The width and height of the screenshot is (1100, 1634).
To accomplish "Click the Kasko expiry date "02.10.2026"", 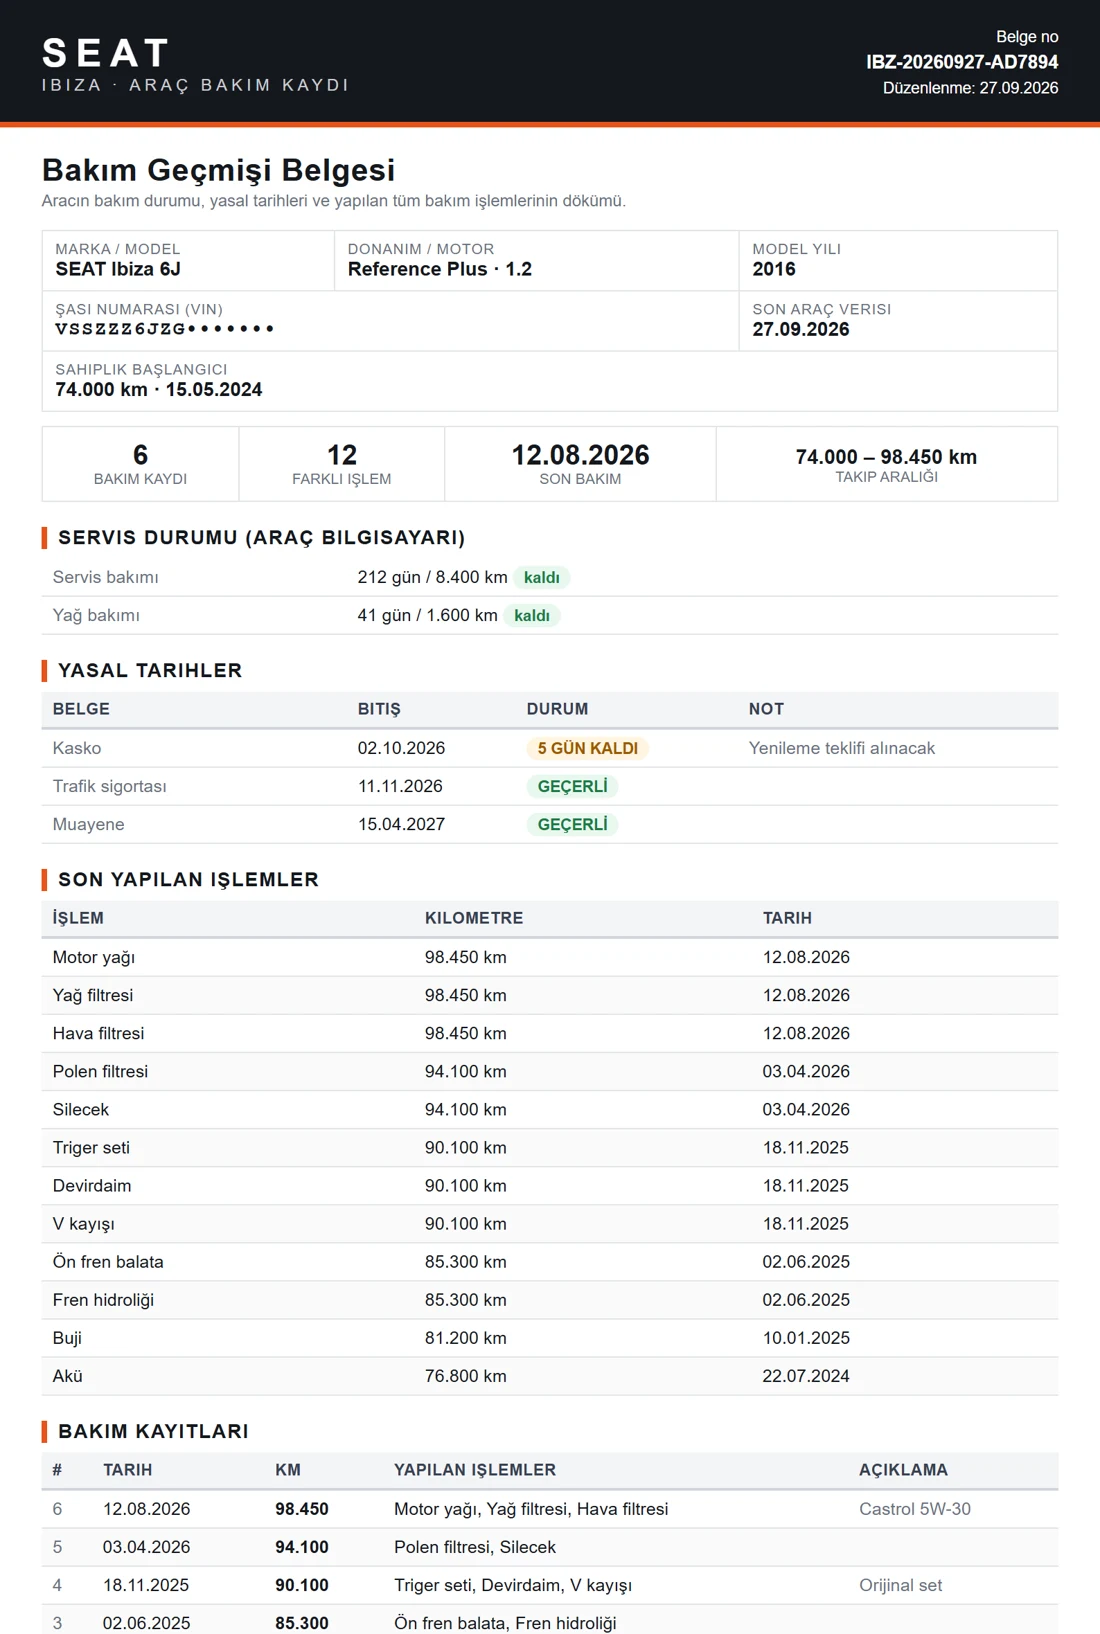I will point(401,748).
